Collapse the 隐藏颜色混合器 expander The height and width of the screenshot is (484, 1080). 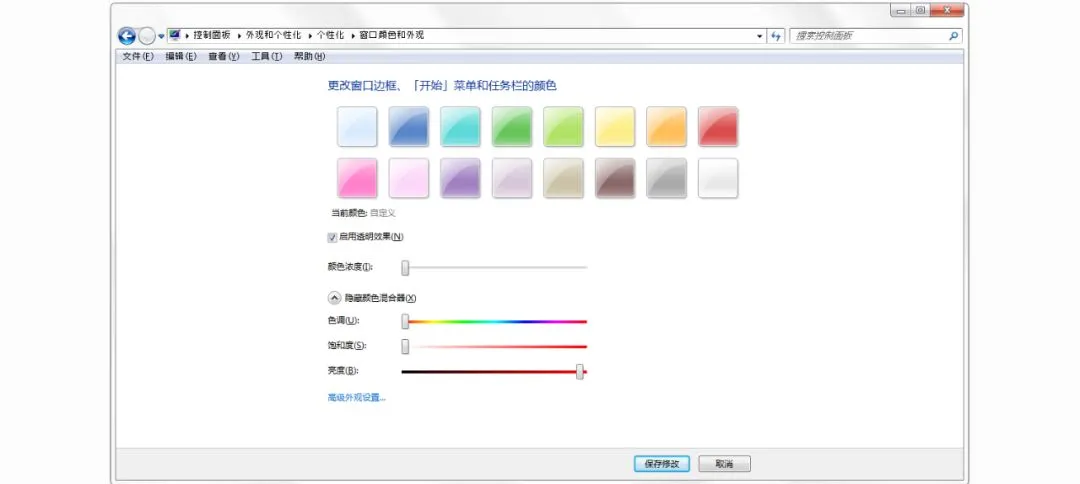point(334,298)
